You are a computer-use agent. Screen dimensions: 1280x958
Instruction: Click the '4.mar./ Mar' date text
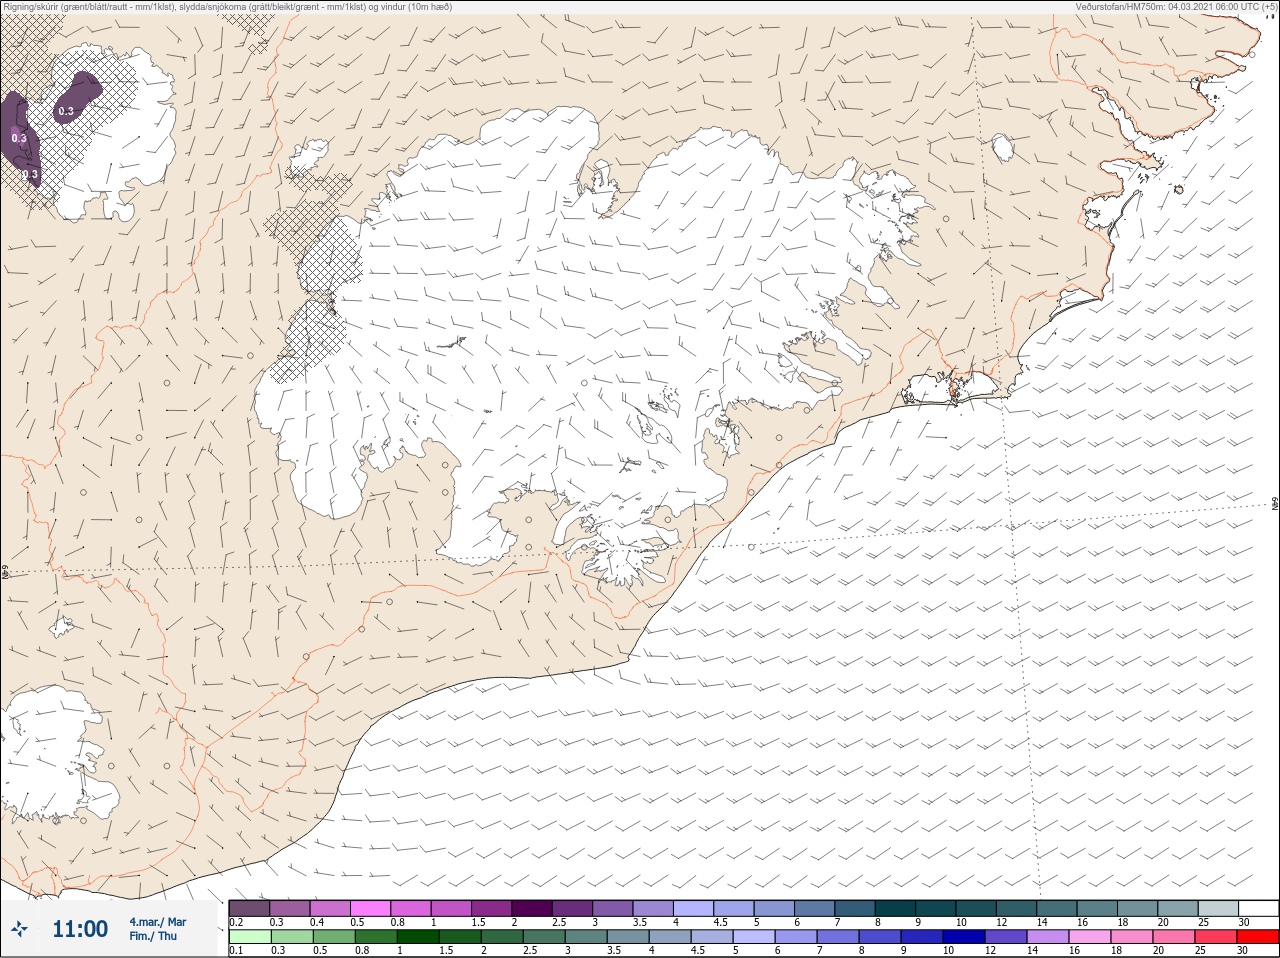point(157,922)
